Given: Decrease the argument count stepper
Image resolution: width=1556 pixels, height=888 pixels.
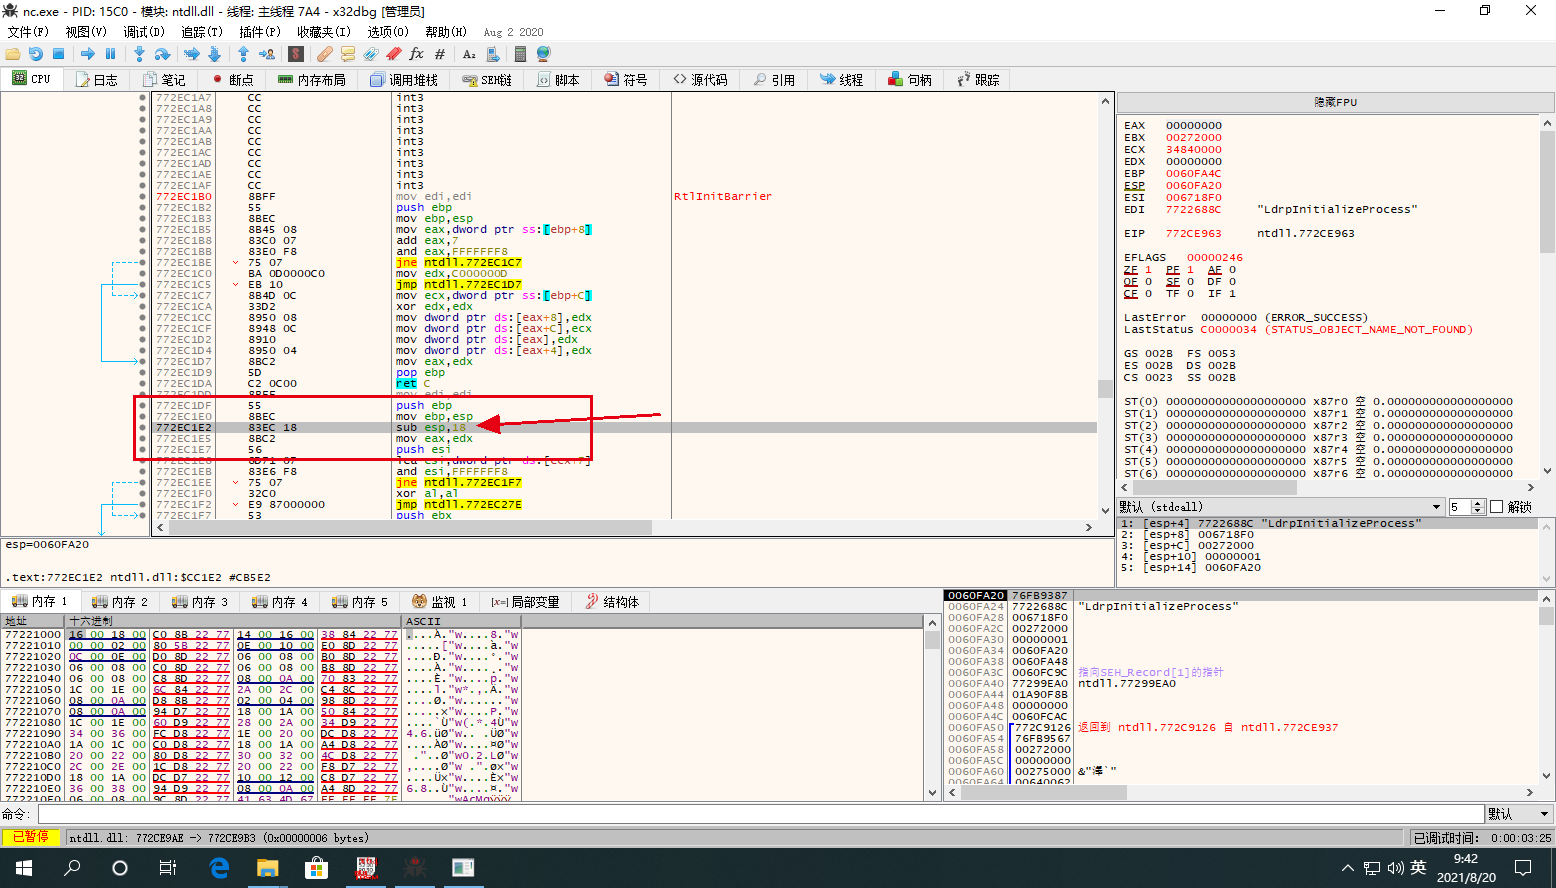Looking at the screenshot, I should [x=1479, y=511].
